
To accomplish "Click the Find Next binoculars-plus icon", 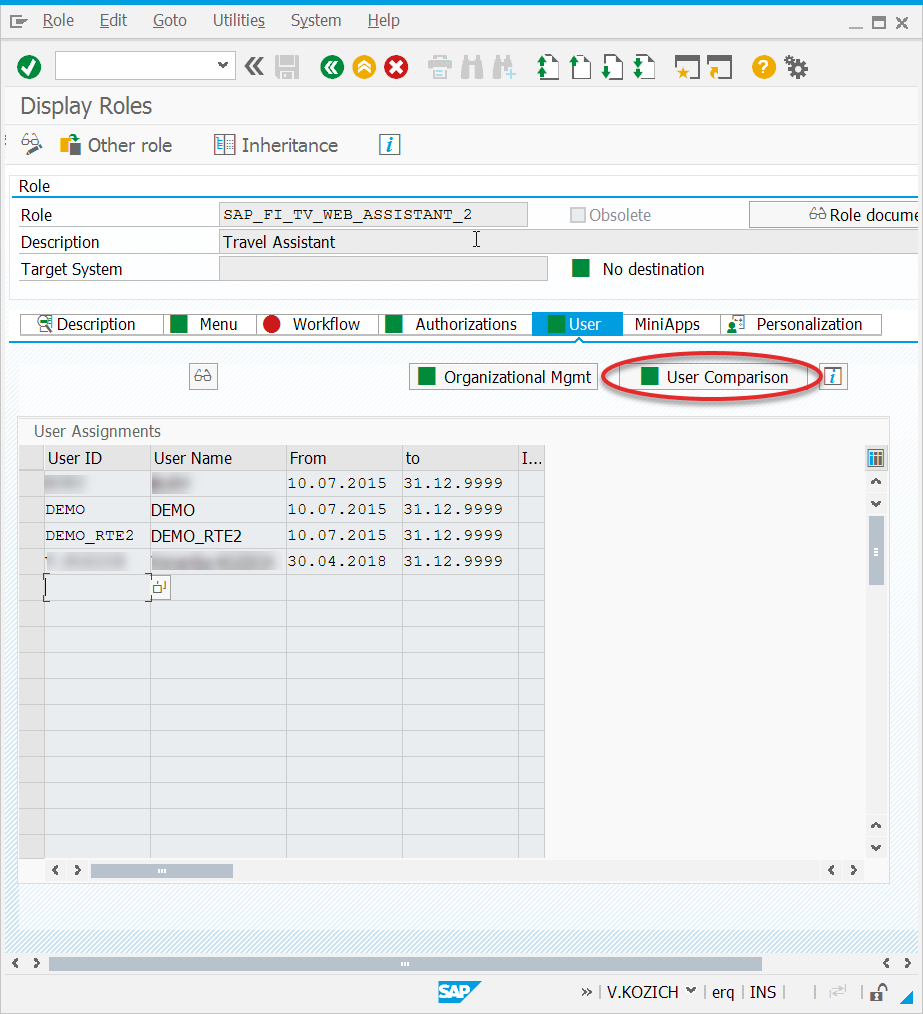I will click(504, 67).
